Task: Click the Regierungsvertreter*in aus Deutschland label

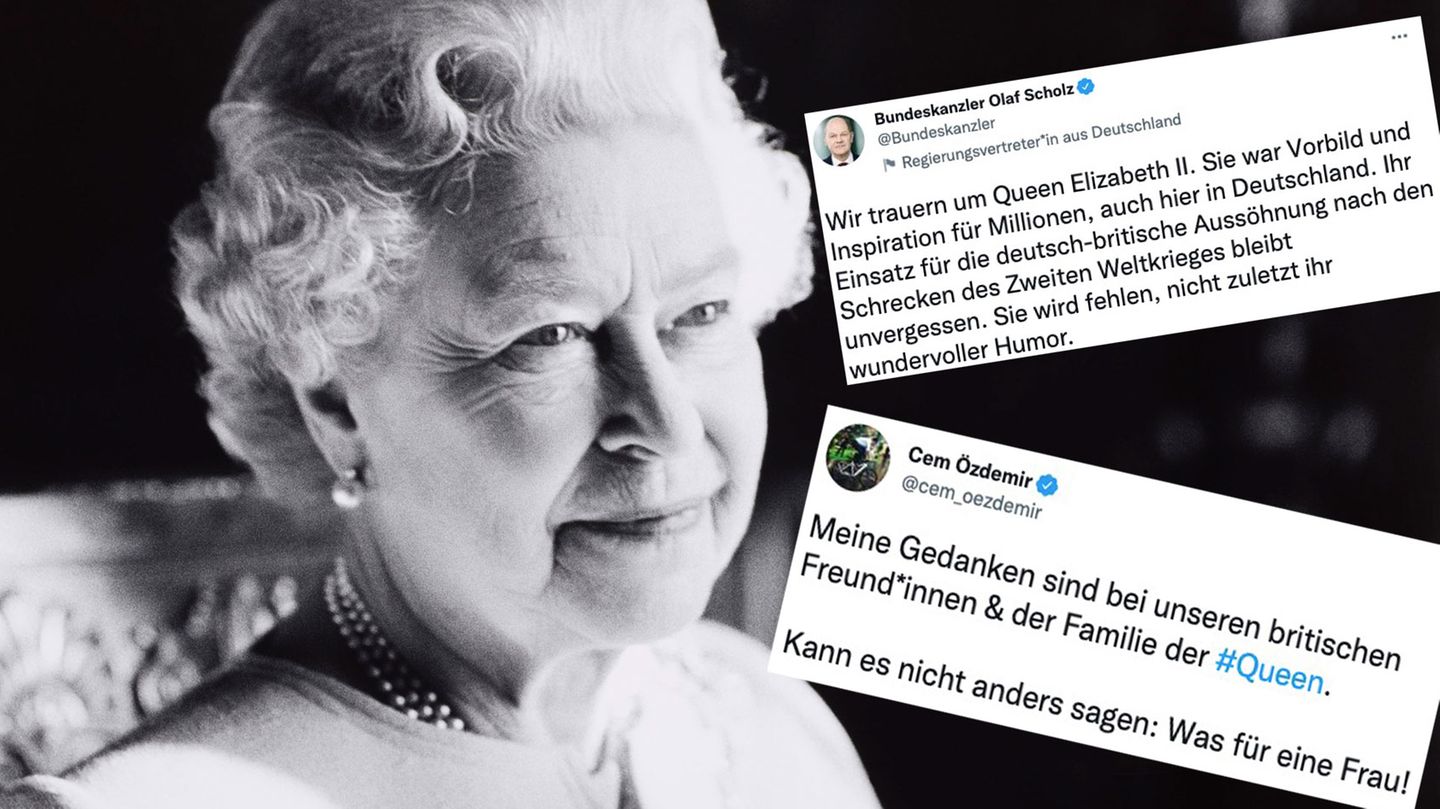Action: 1040,142
